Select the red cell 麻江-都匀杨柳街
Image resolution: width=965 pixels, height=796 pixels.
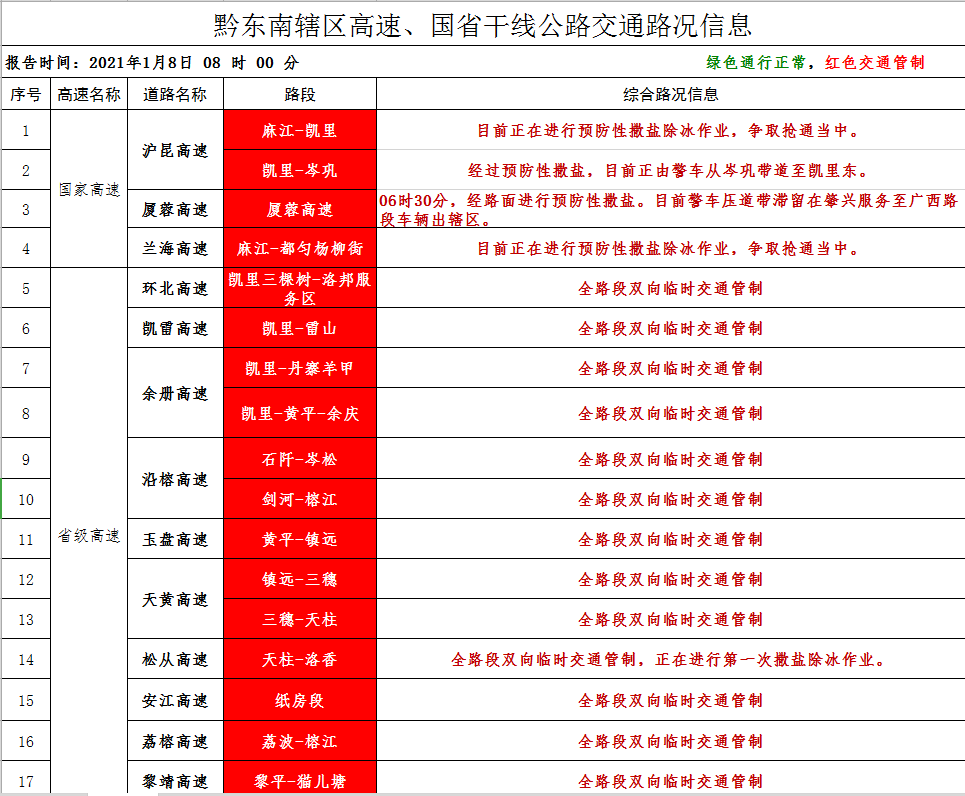tap(300, 248)
